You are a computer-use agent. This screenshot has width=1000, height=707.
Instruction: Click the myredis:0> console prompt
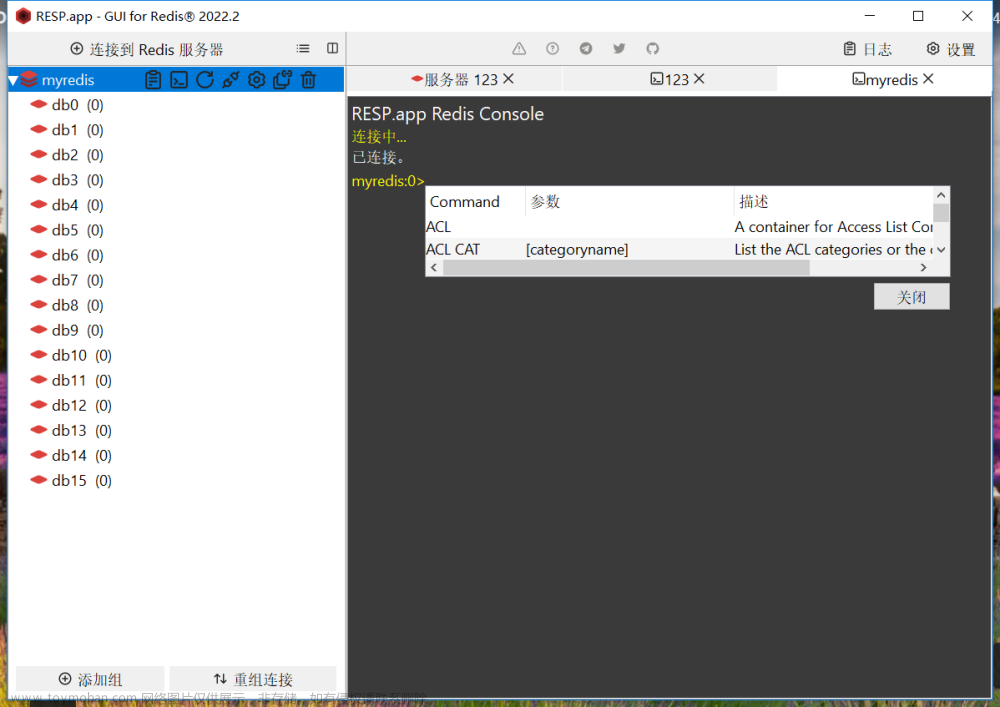coord(388,181)
